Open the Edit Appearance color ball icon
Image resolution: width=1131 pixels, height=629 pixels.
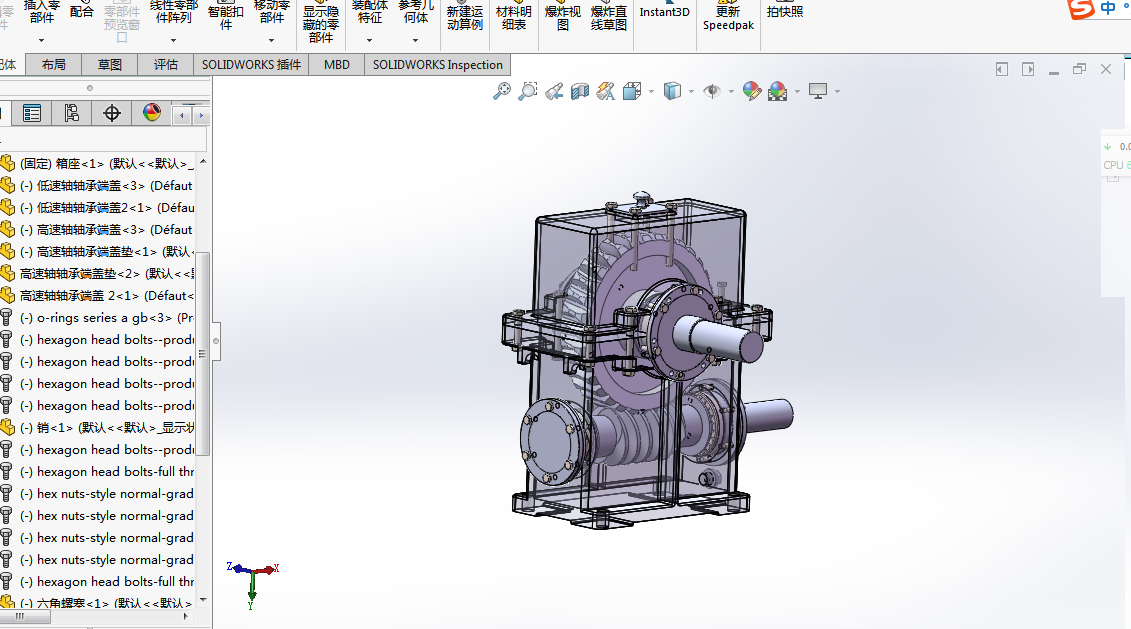(751, 91)
